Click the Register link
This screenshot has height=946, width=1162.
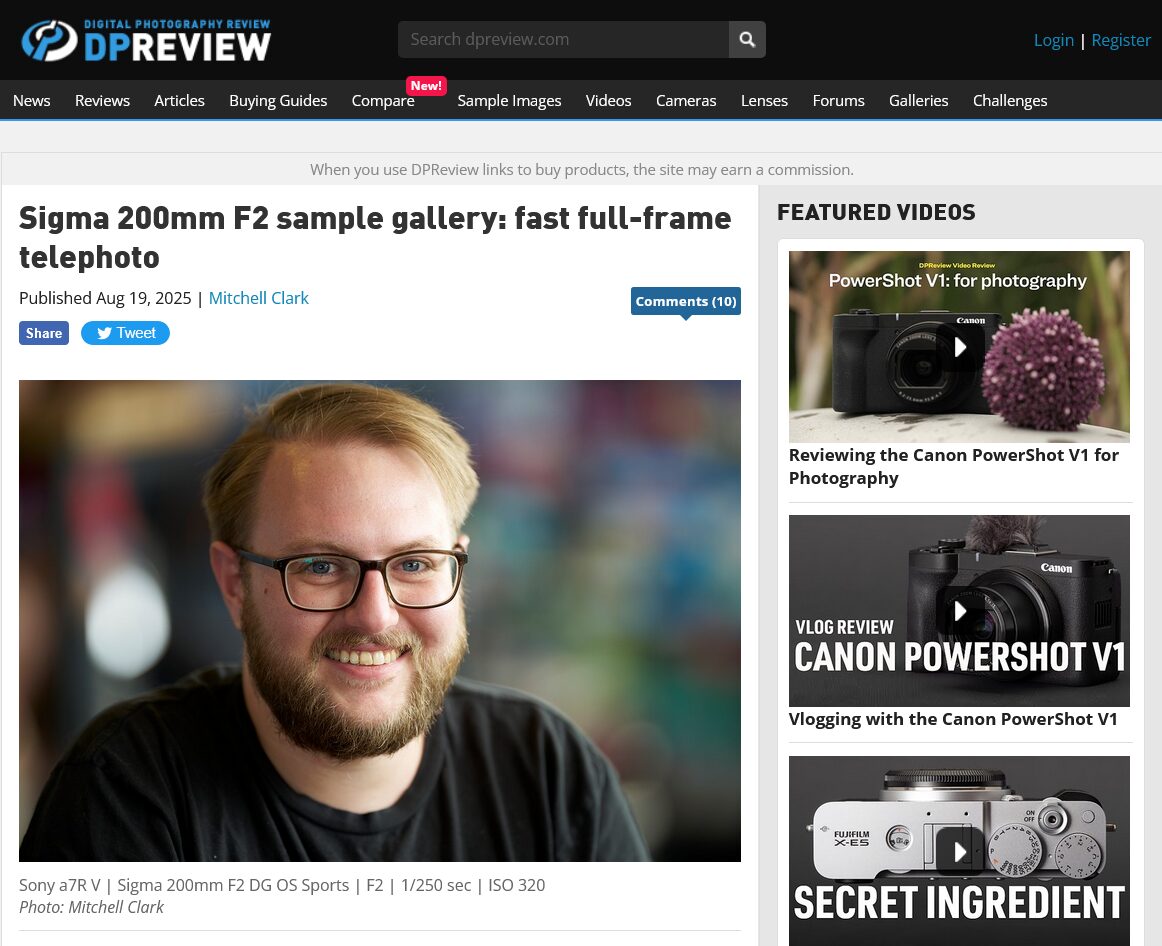point(1120,41)
